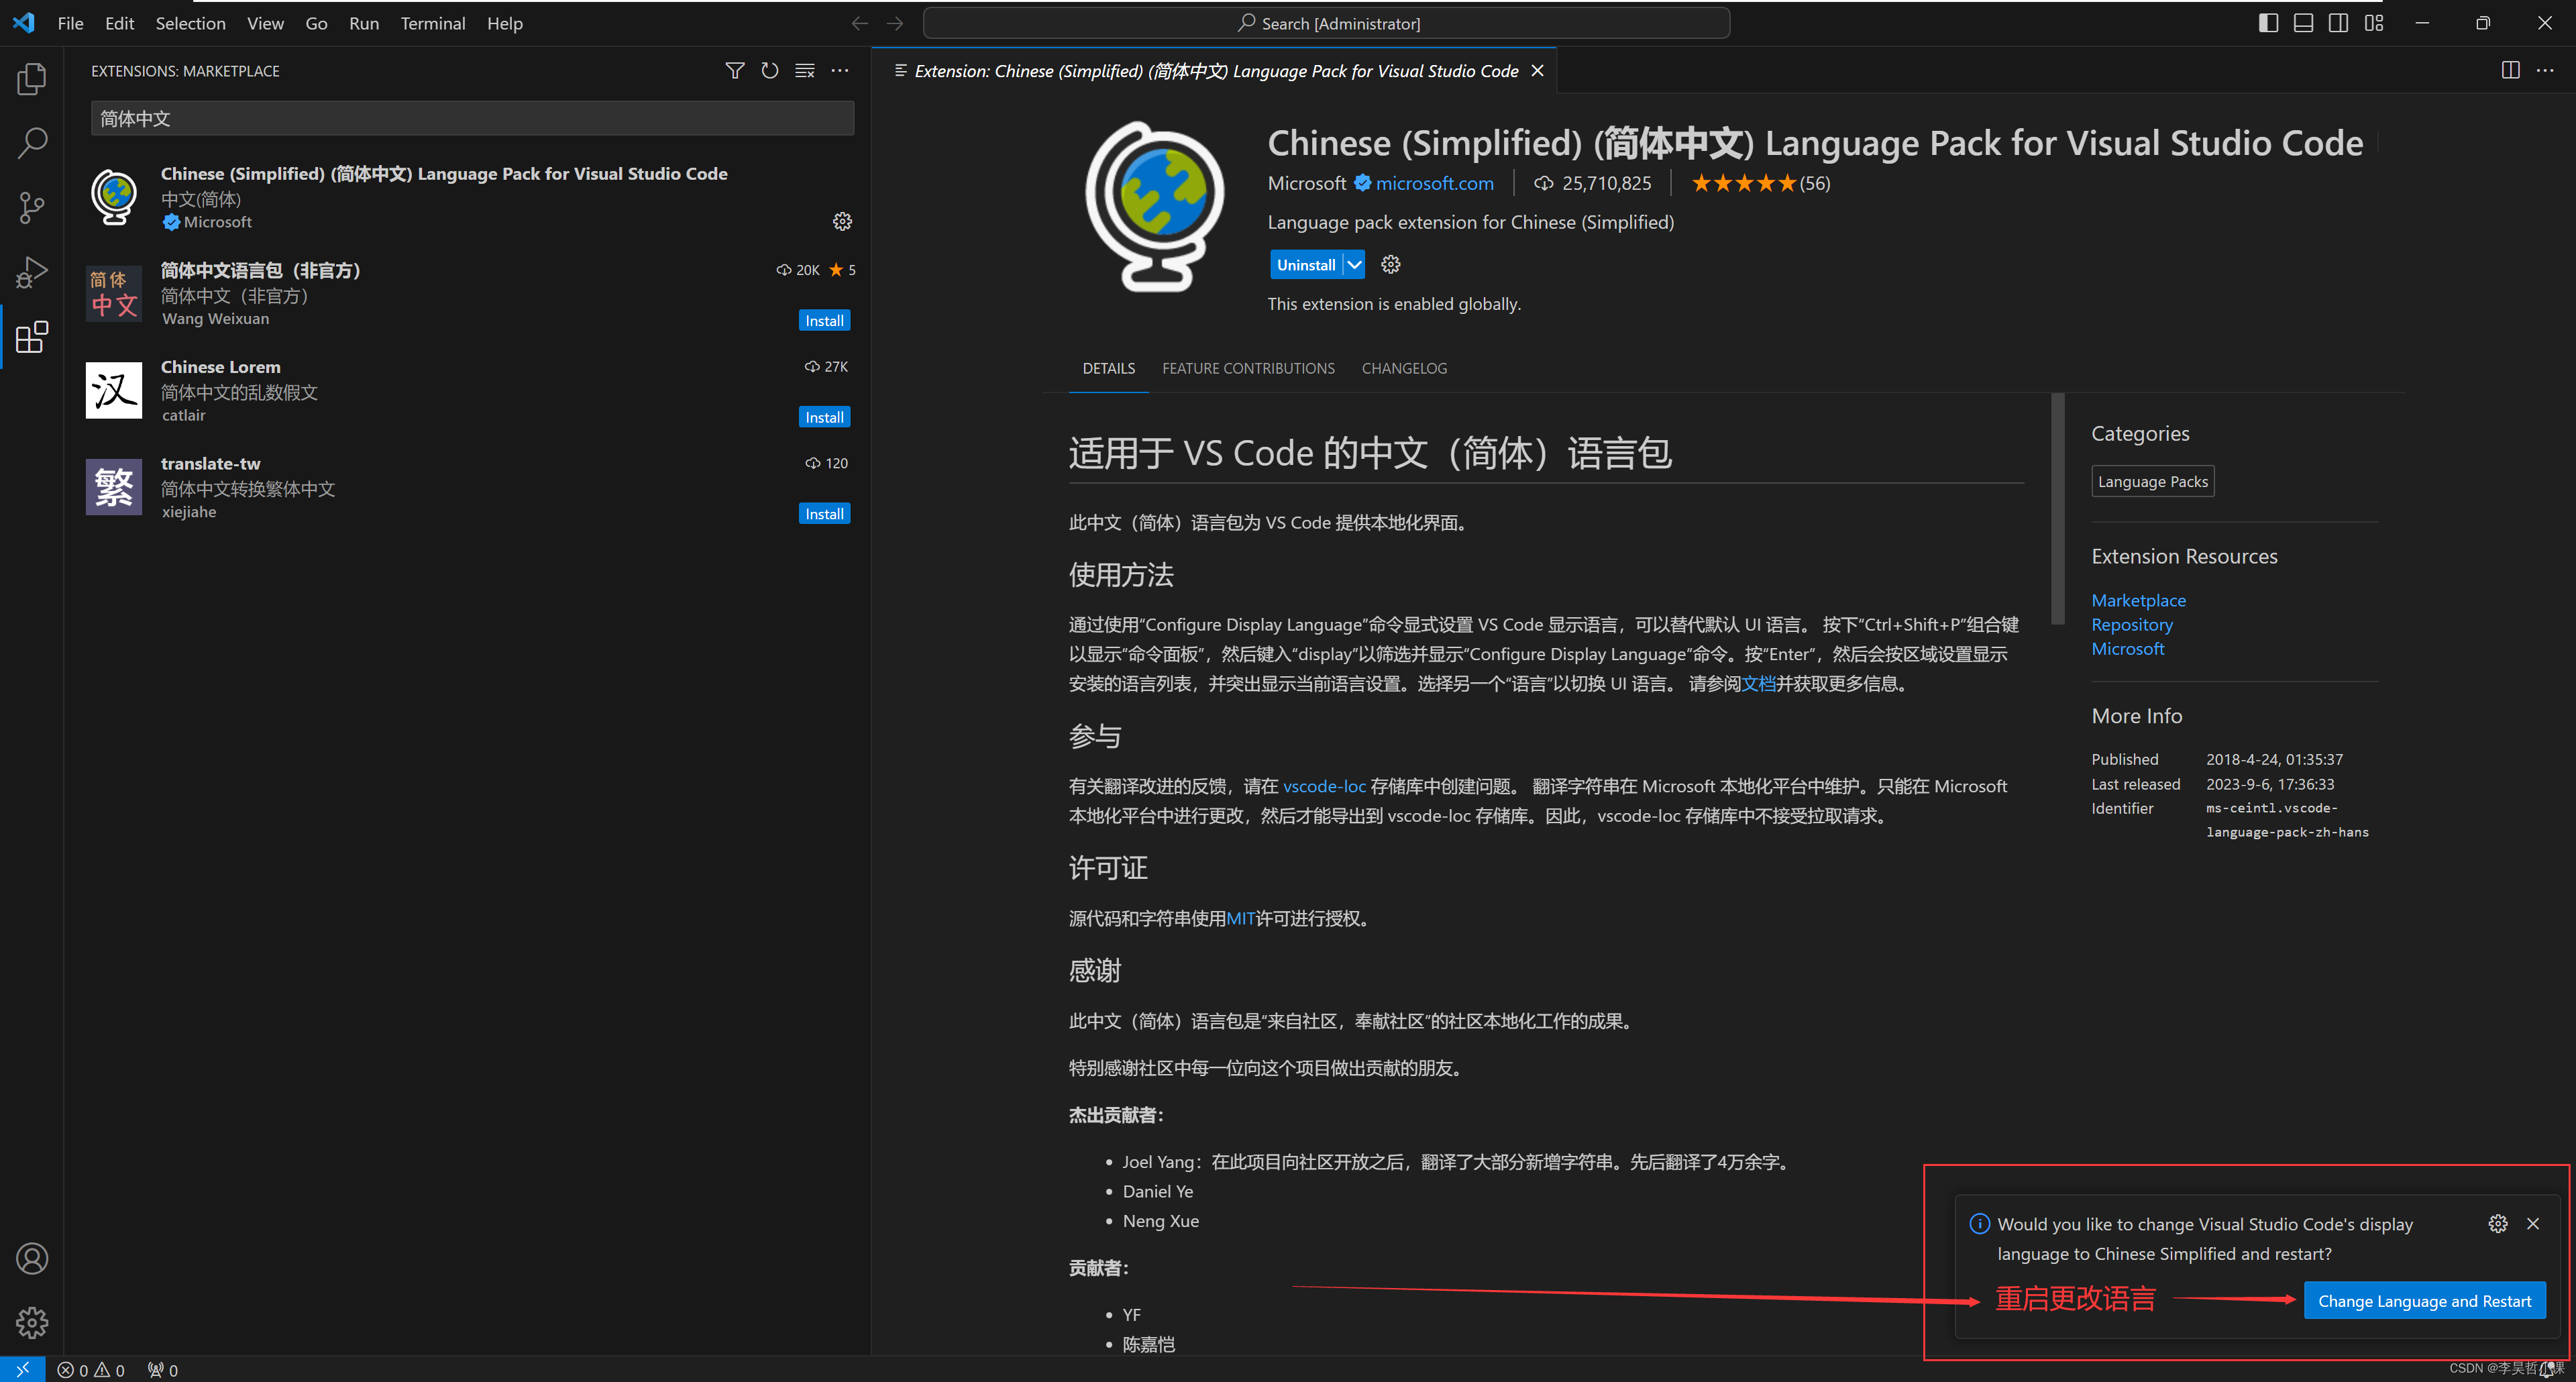Click the star rating of the extension
Viewport: 2576px width, 1382px height.
(1760, 183)
